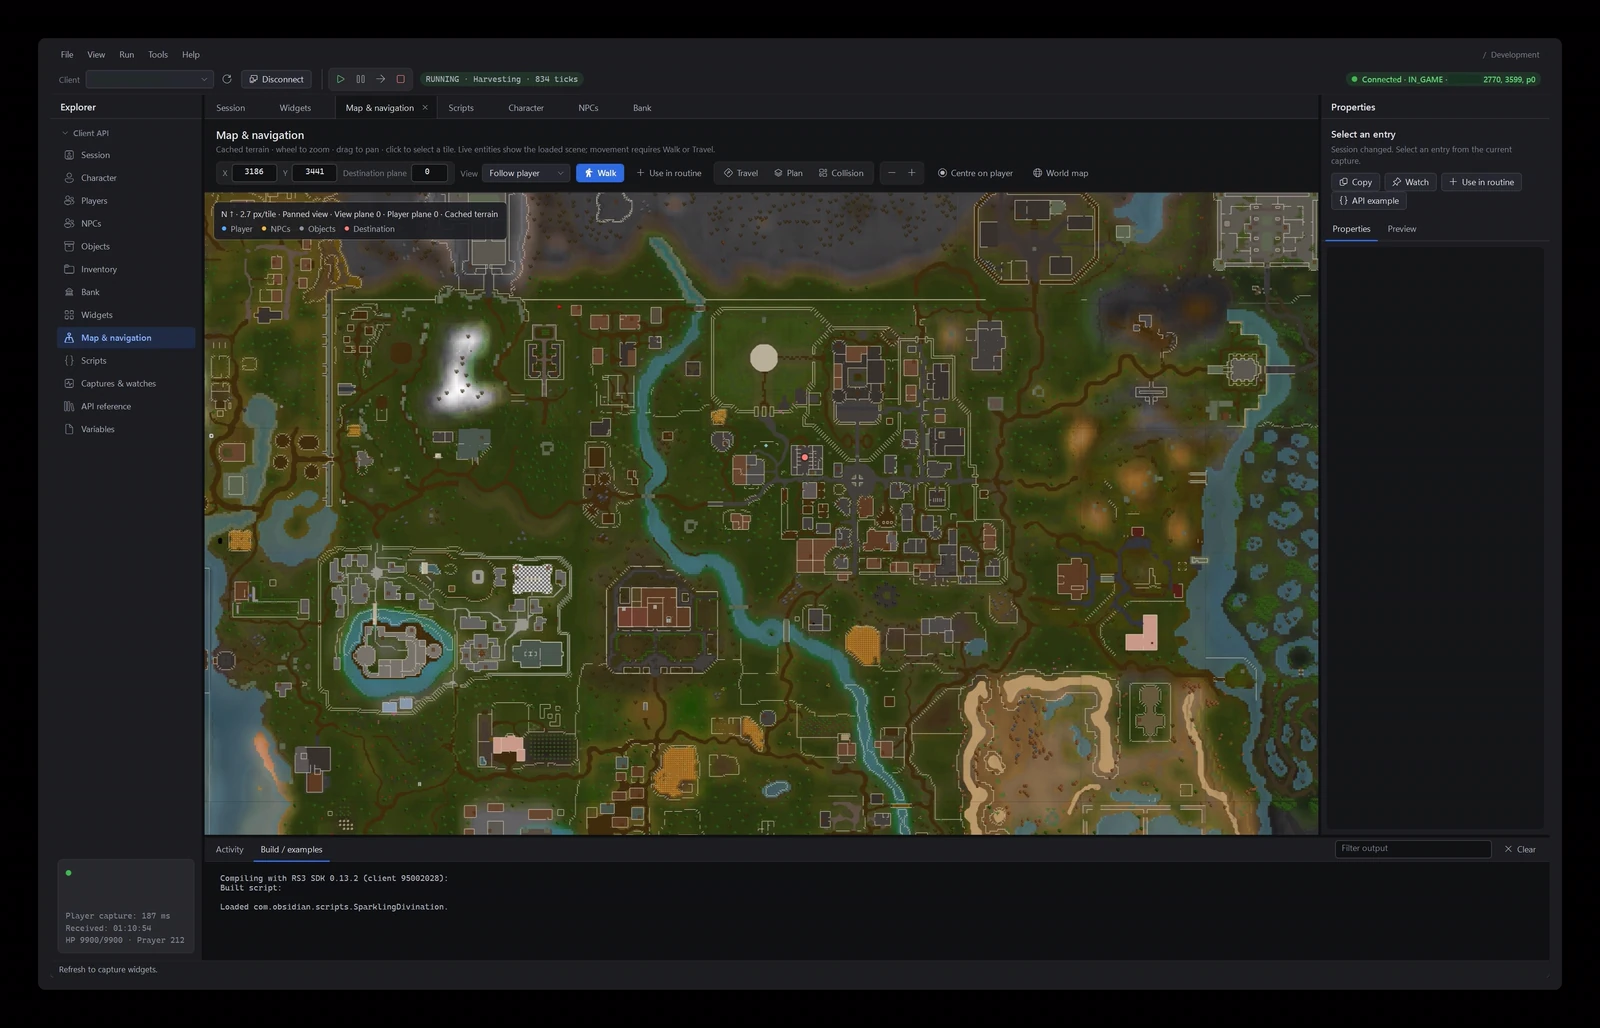Open Objects in the Explorer sidebar
This screenshot has width=1600, height=1028.
tap(126, 246)
